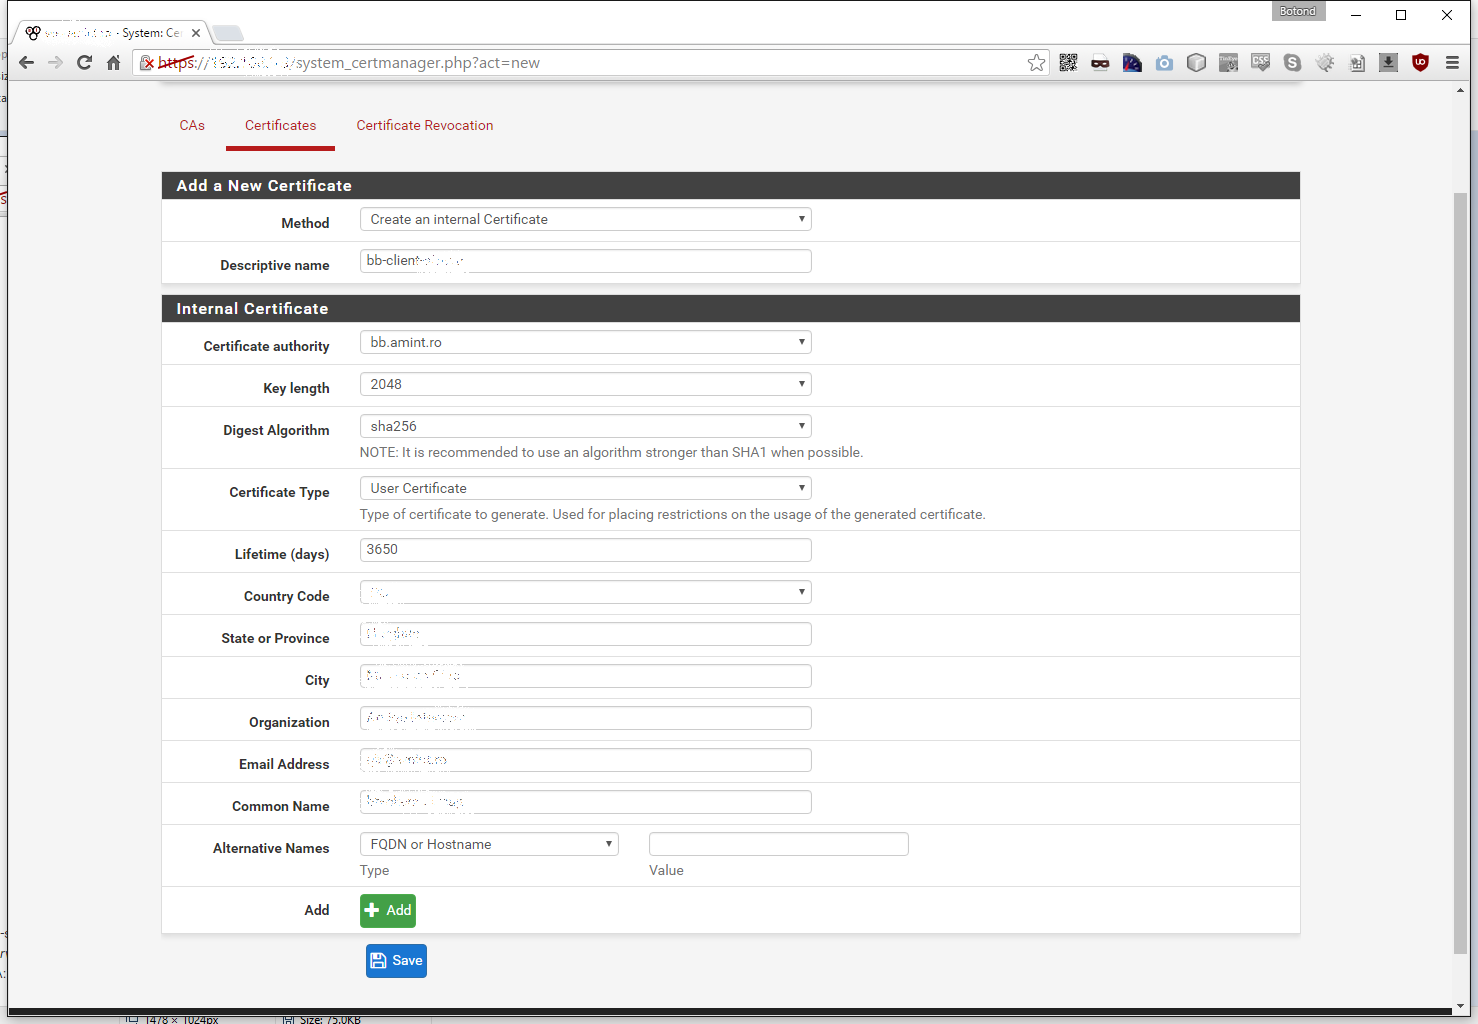
Task: Open the CSS validator extension icon
Action: [x=1260, y=63]
